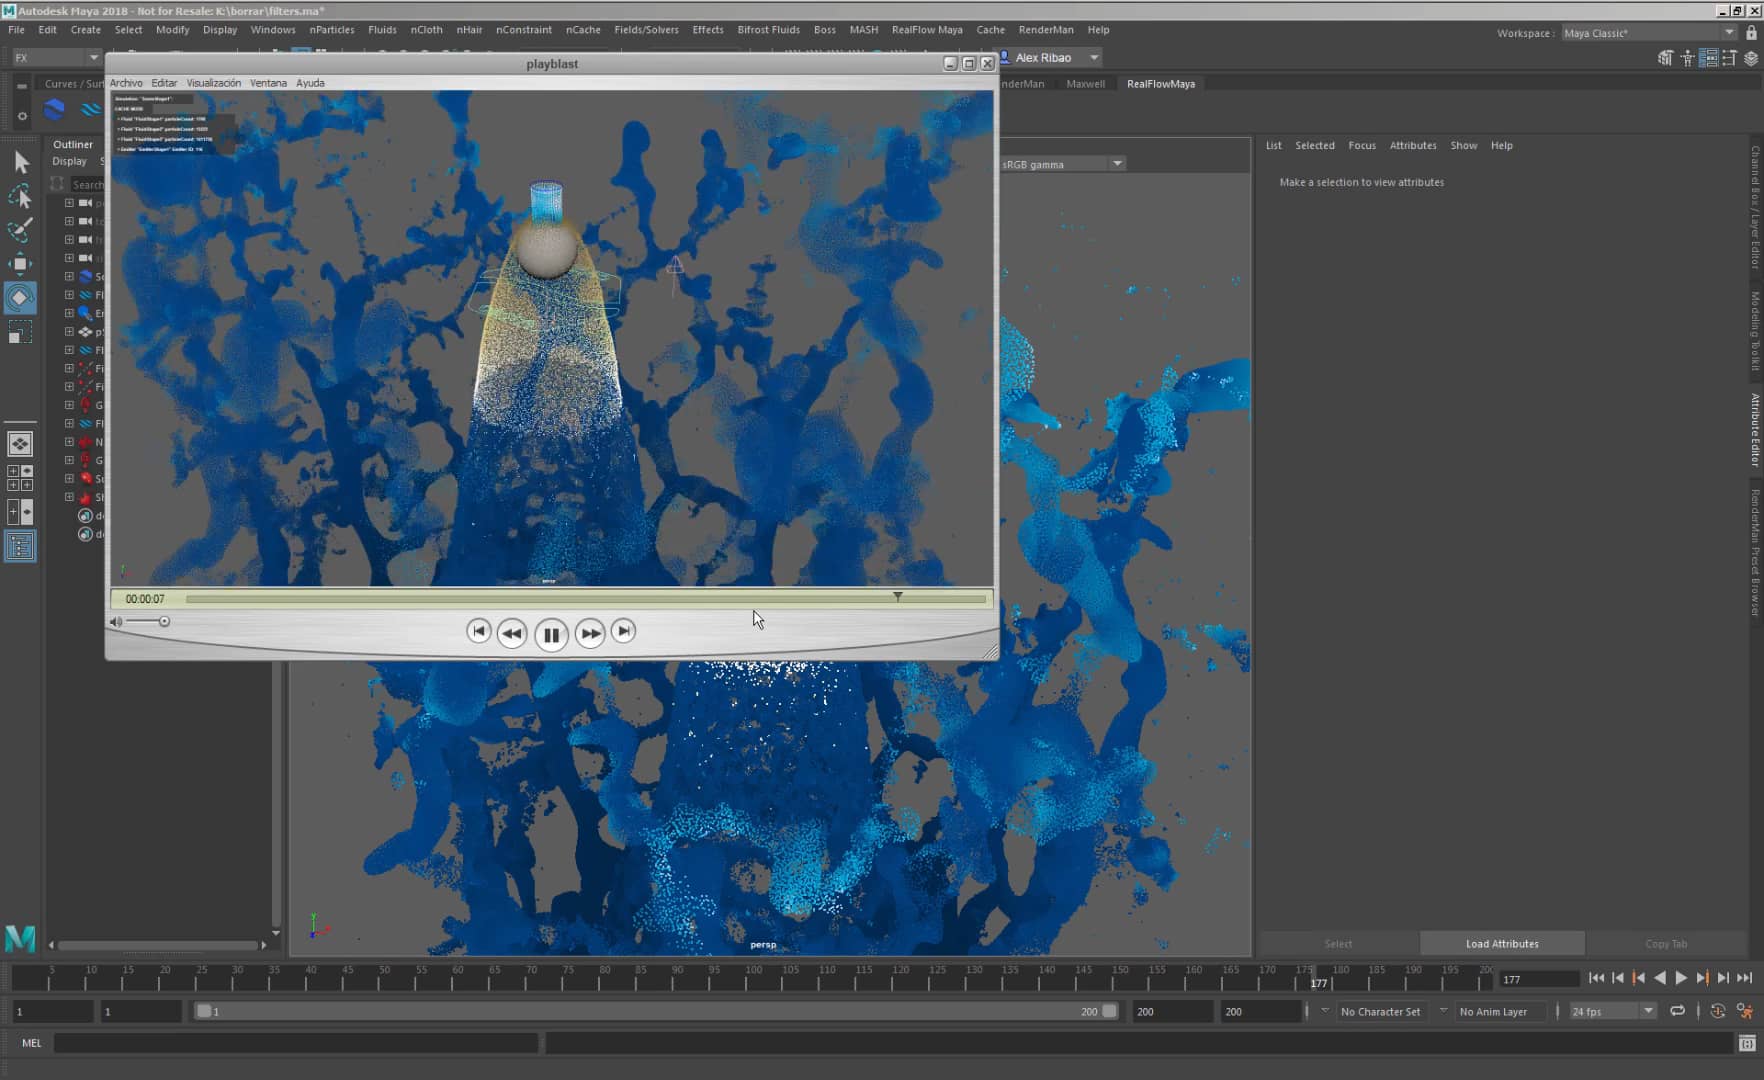The image size is (1764, 1080).
Task: Open the 24 fps dropdown
Action: [1611, 1011]
